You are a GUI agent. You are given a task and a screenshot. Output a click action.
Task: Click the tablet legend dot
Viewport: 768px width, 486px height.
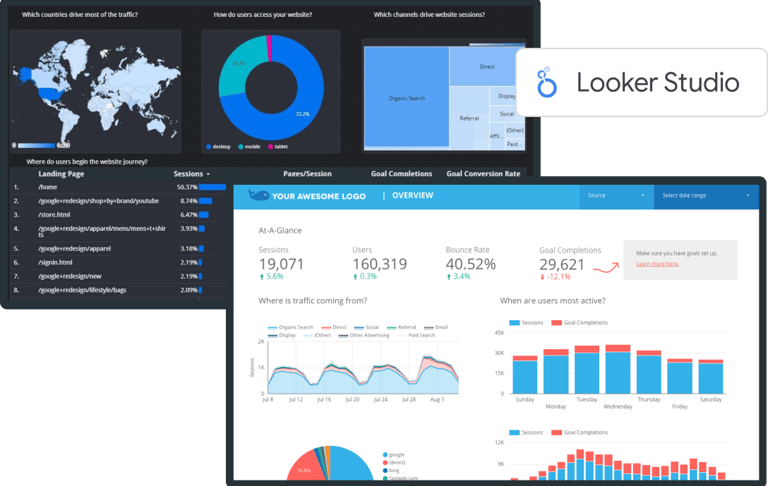270,146
